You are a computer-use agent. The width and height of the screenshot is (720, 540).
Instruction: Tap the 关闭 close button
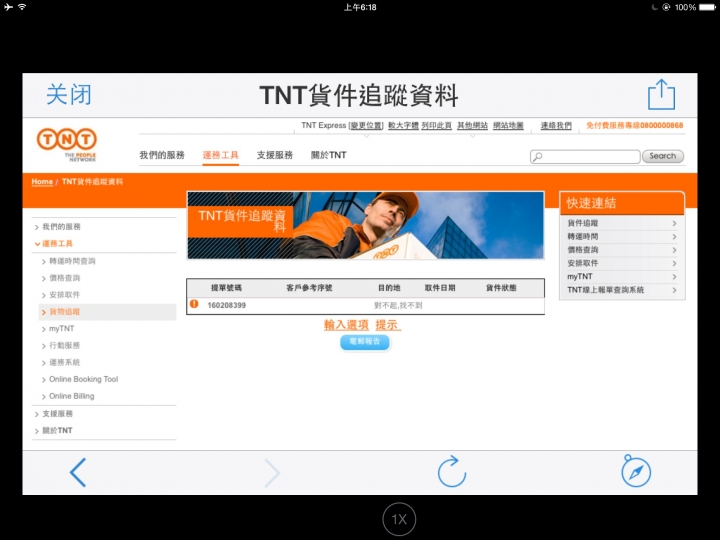[x=69, y=95]
